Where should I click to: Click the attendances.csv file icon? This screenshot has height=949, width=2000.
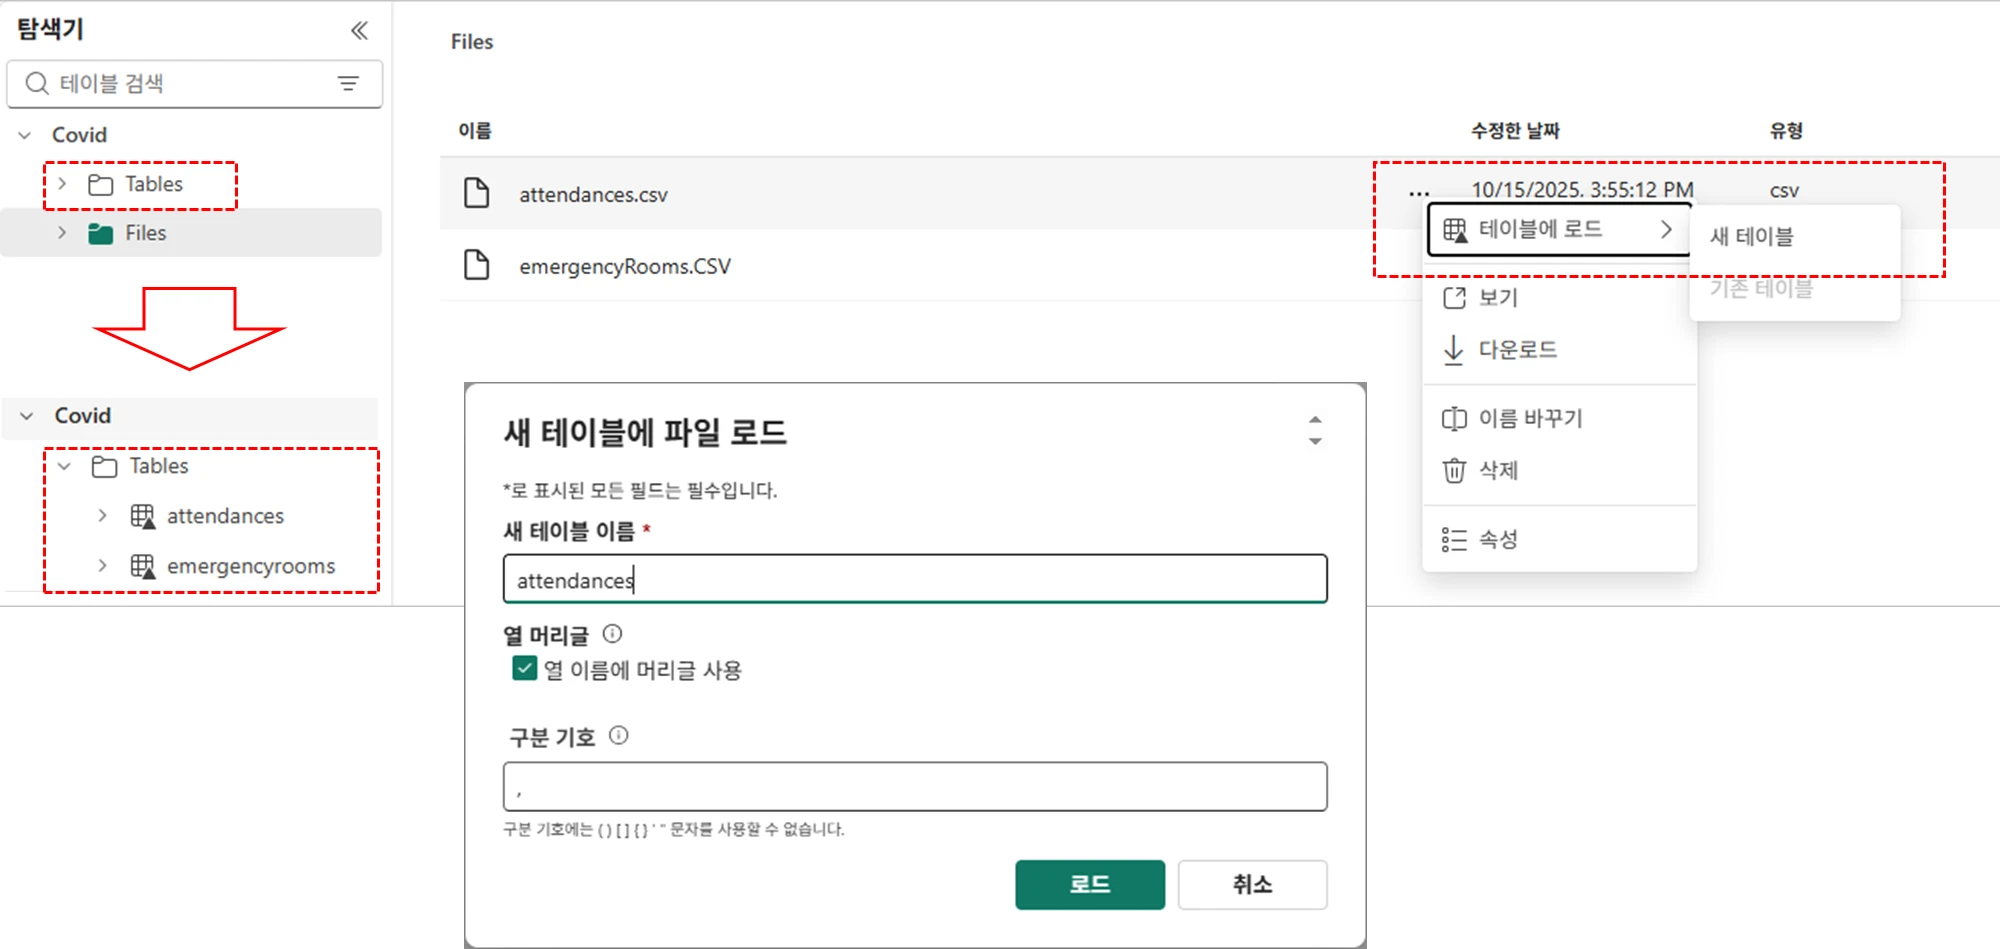477,193
